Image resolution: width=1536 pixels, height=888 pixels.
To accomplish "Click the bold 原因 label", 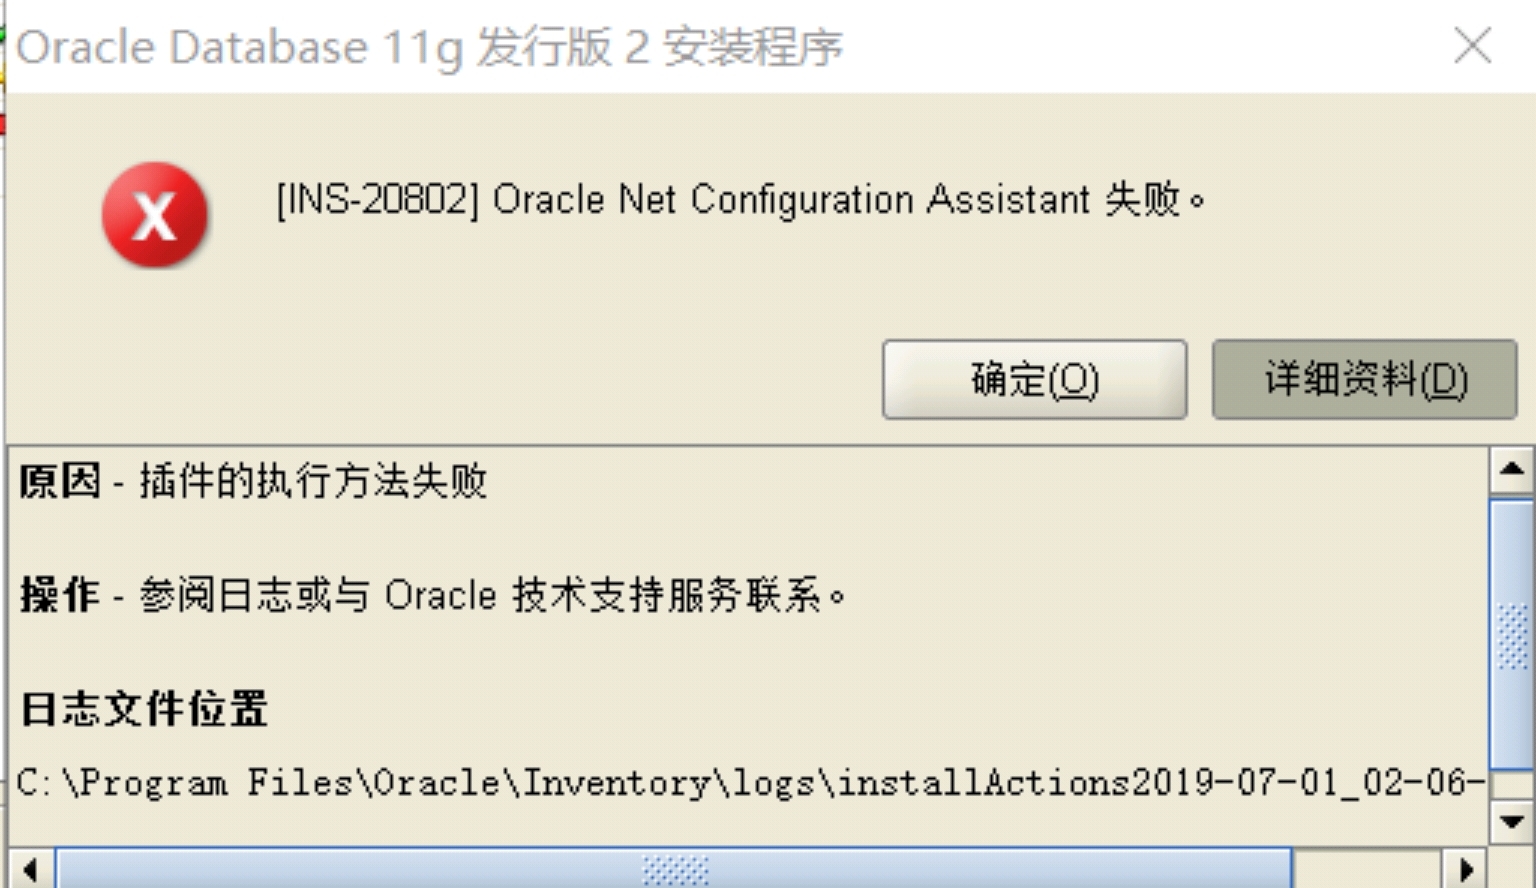I will [x=60, y=481].
